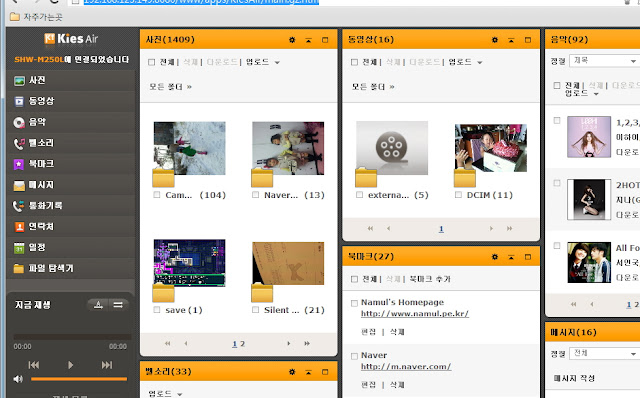The width and height of the screenshot is (640, 398).
Task: Click the 음악 disc icon in sidebar
Action: coord(19,122)
